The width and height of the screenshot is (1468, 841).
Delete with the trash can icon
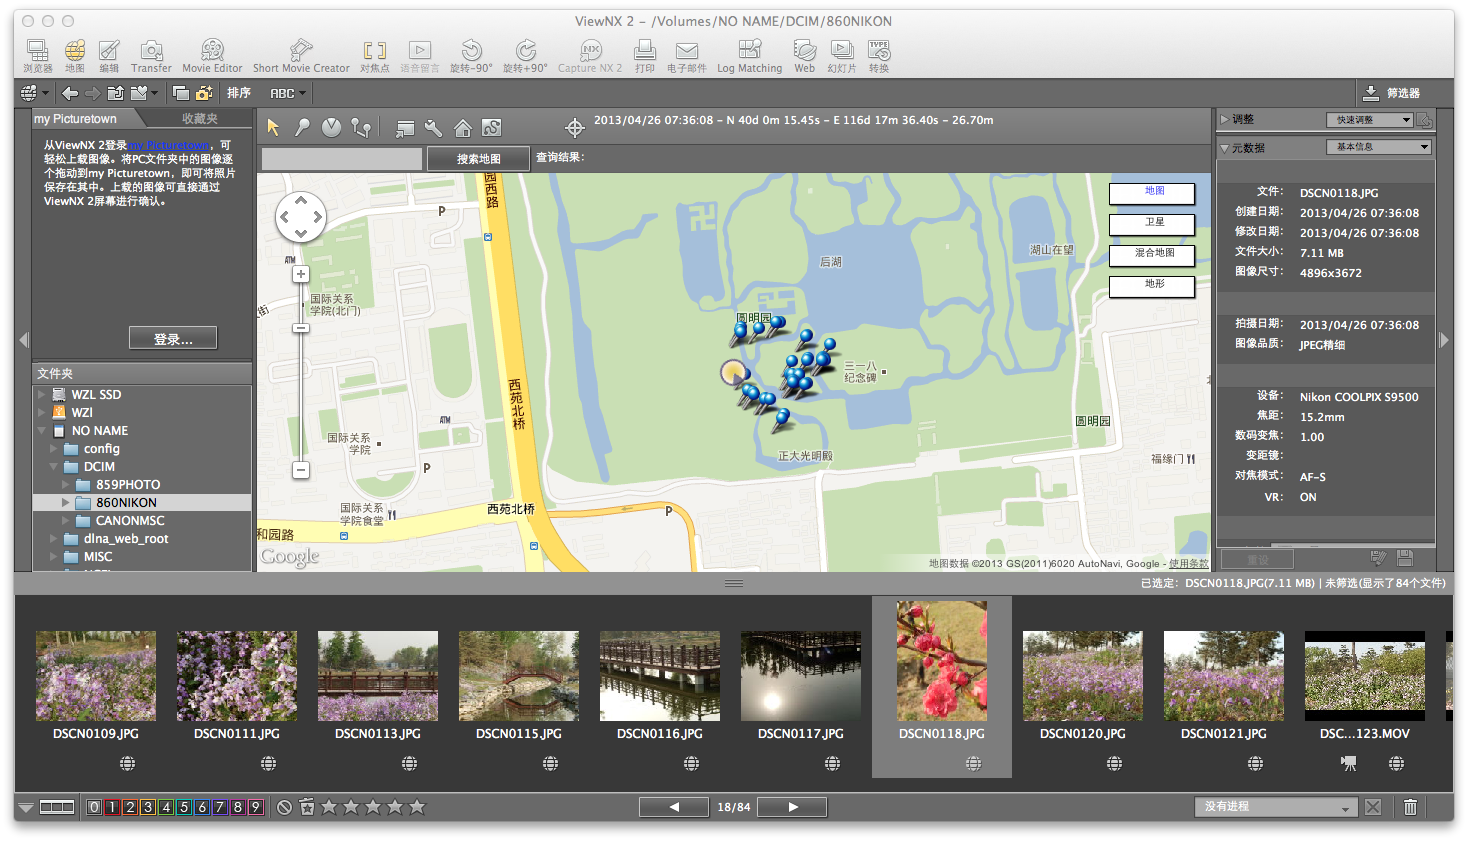(1410, 807)
